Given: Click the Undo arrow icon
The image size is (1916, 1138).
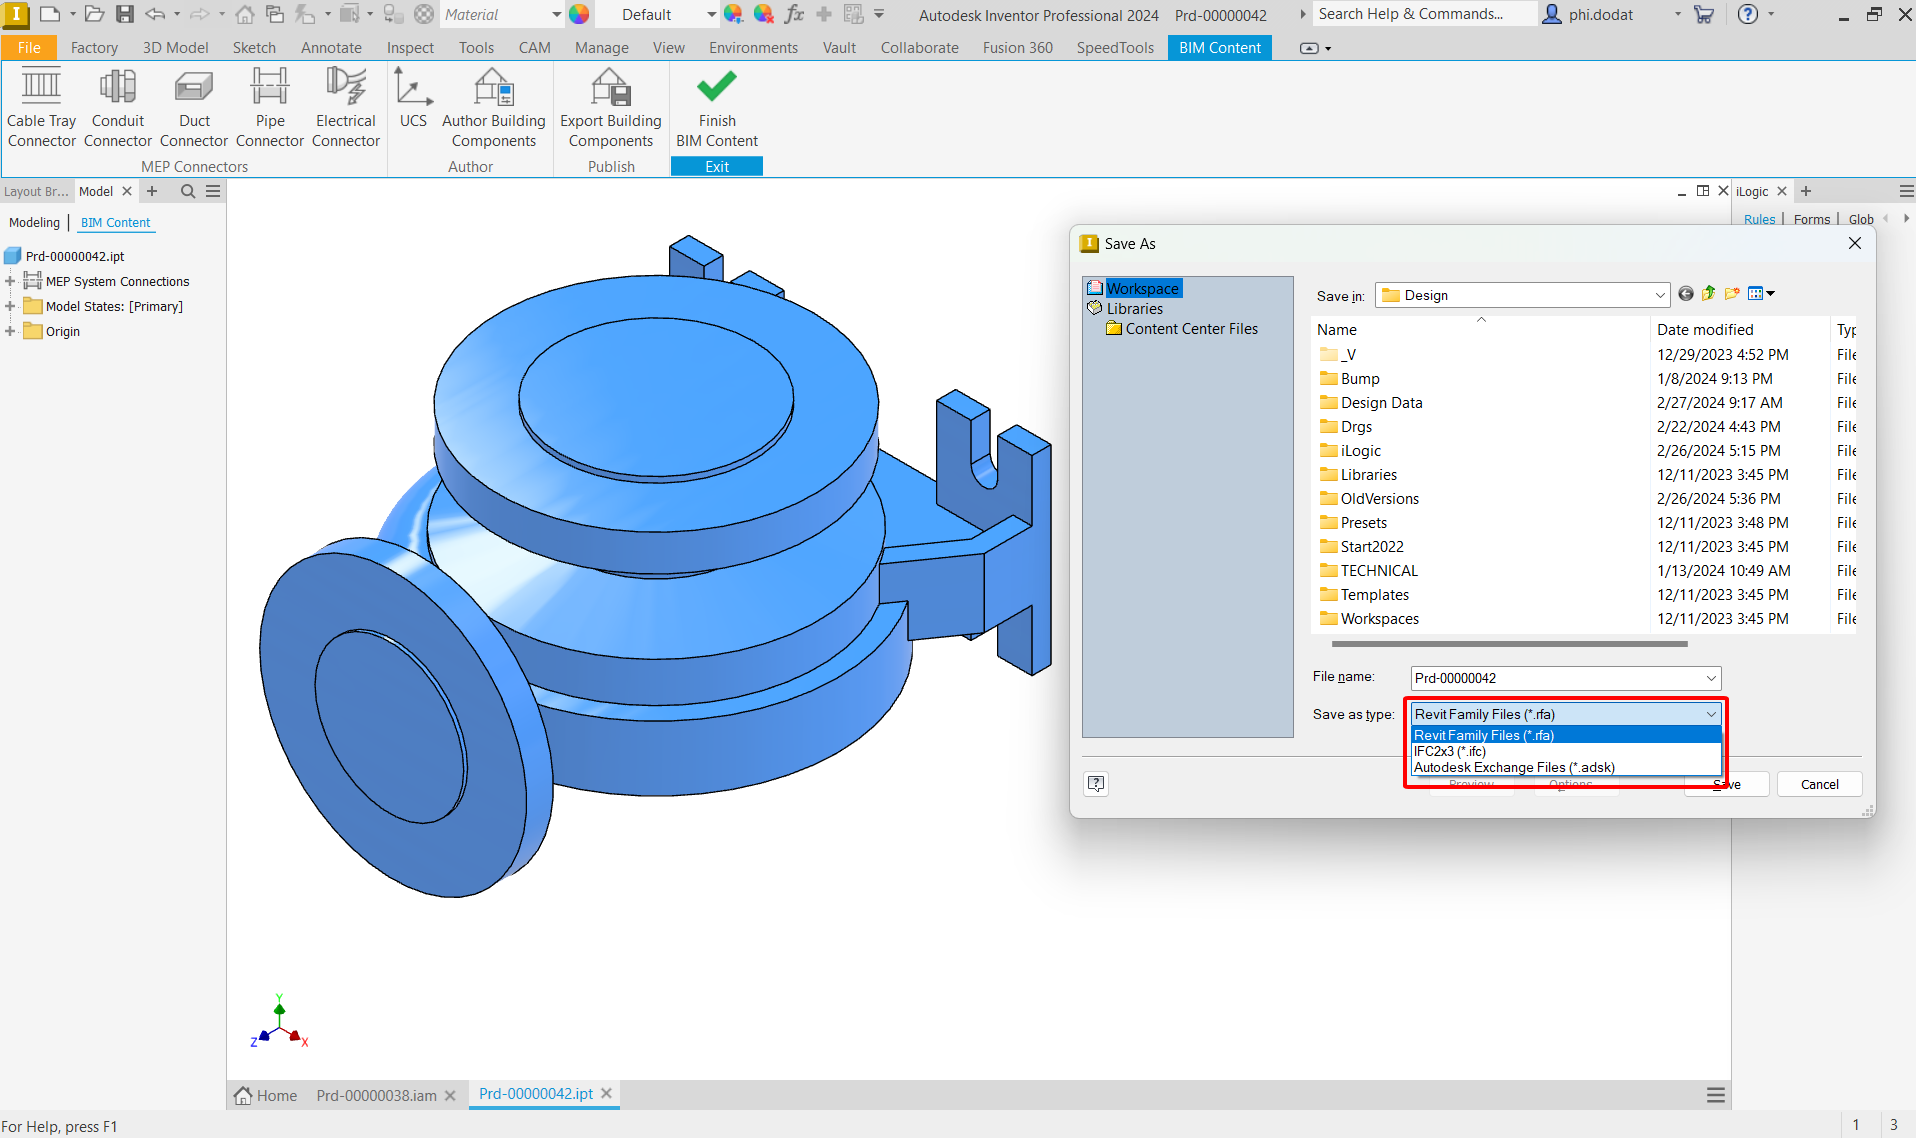Looking at the screenshot, I should point(155,14).
